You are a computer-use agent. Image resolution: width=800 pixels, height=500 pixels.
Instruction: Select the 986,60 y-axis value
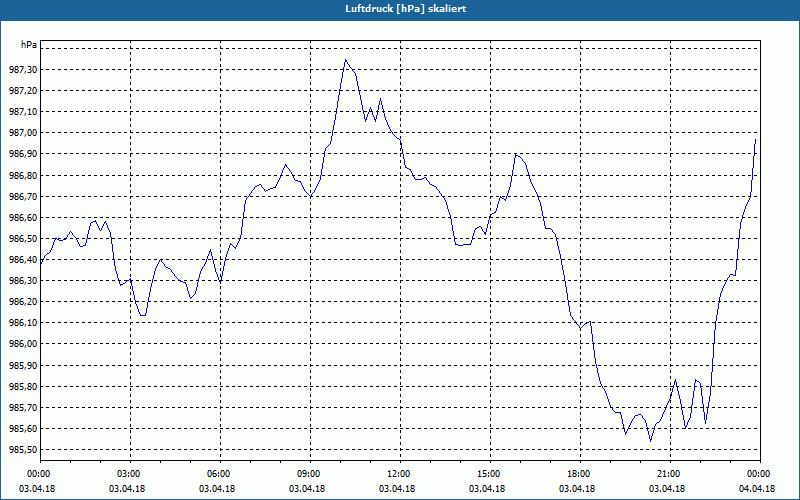coord(23,217)
